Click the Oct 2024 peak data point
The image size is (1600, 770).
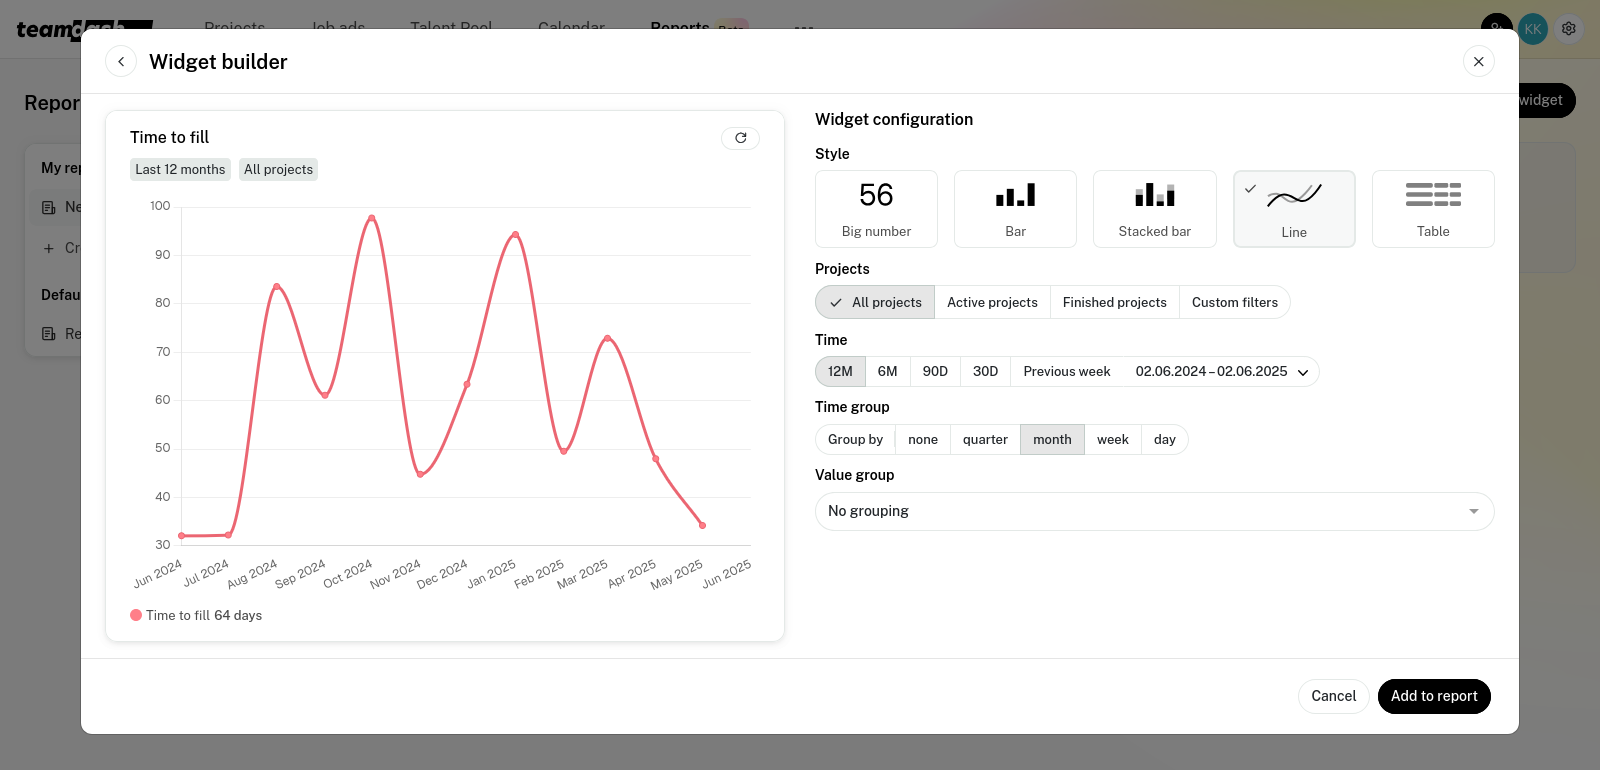coord(372,217)
